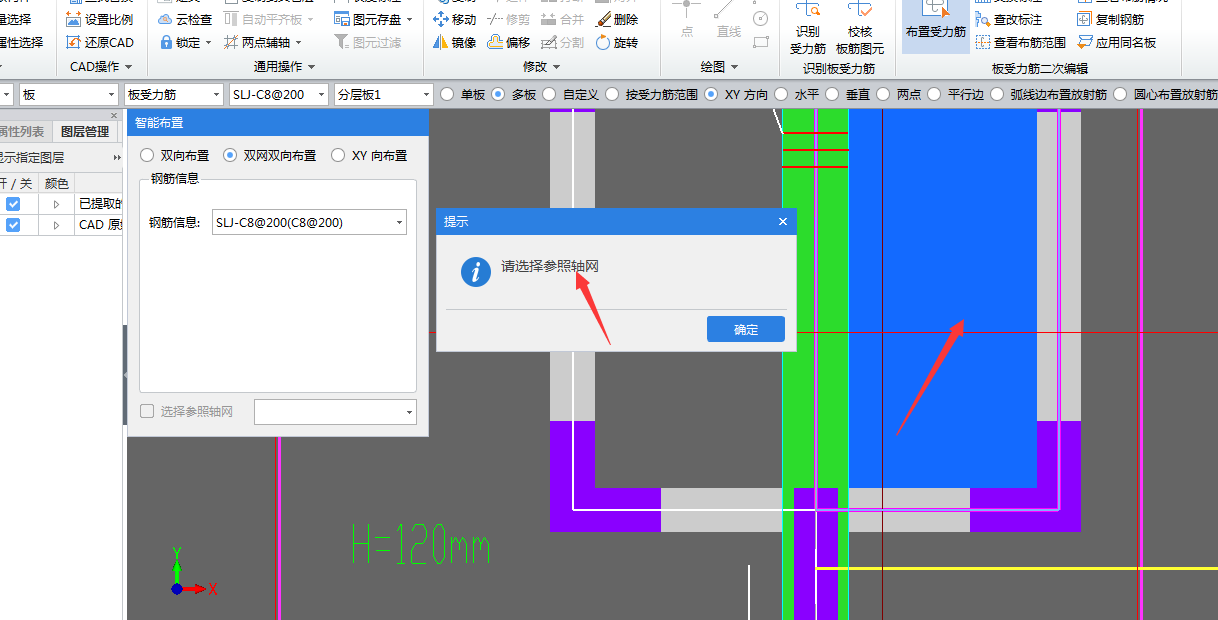1218x620 pixels.
Task: Select the XY 方向 toolbar radio option
Action: tap(736, 94)
